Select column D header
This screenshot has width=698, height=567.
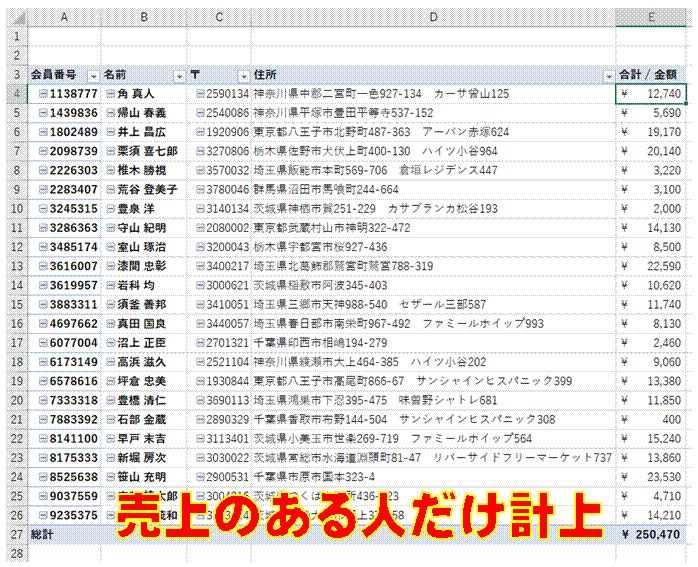tap(433, 17)
